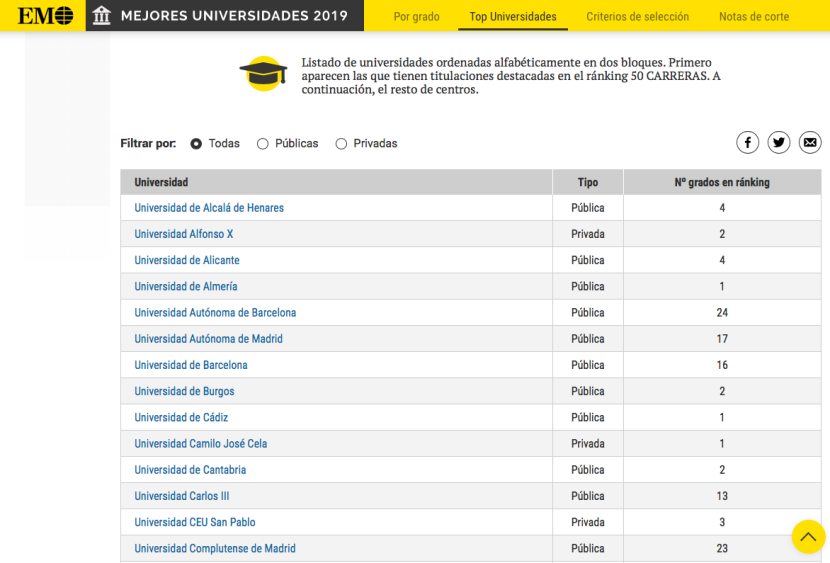Viewport: 830px width, 563px height.
Task: Open Universidad de Alicante link
Action: click(x=187, y=260)
